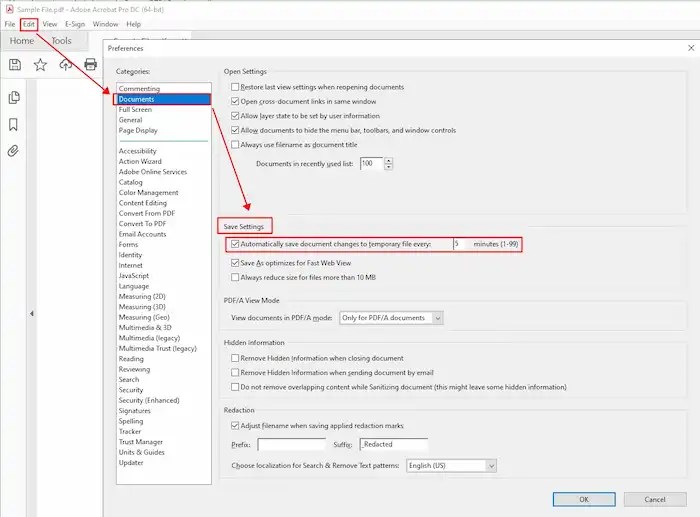Open the Edit menu

click(x=29, y=24)
